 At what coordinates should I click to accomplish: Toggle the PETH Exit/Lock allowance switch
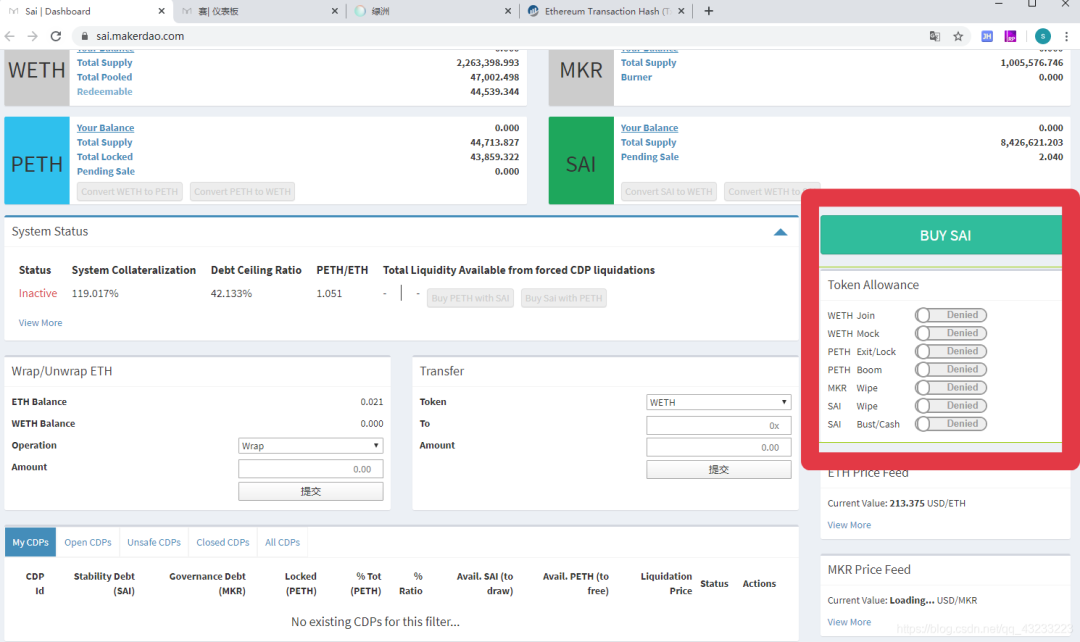point(951,351)
